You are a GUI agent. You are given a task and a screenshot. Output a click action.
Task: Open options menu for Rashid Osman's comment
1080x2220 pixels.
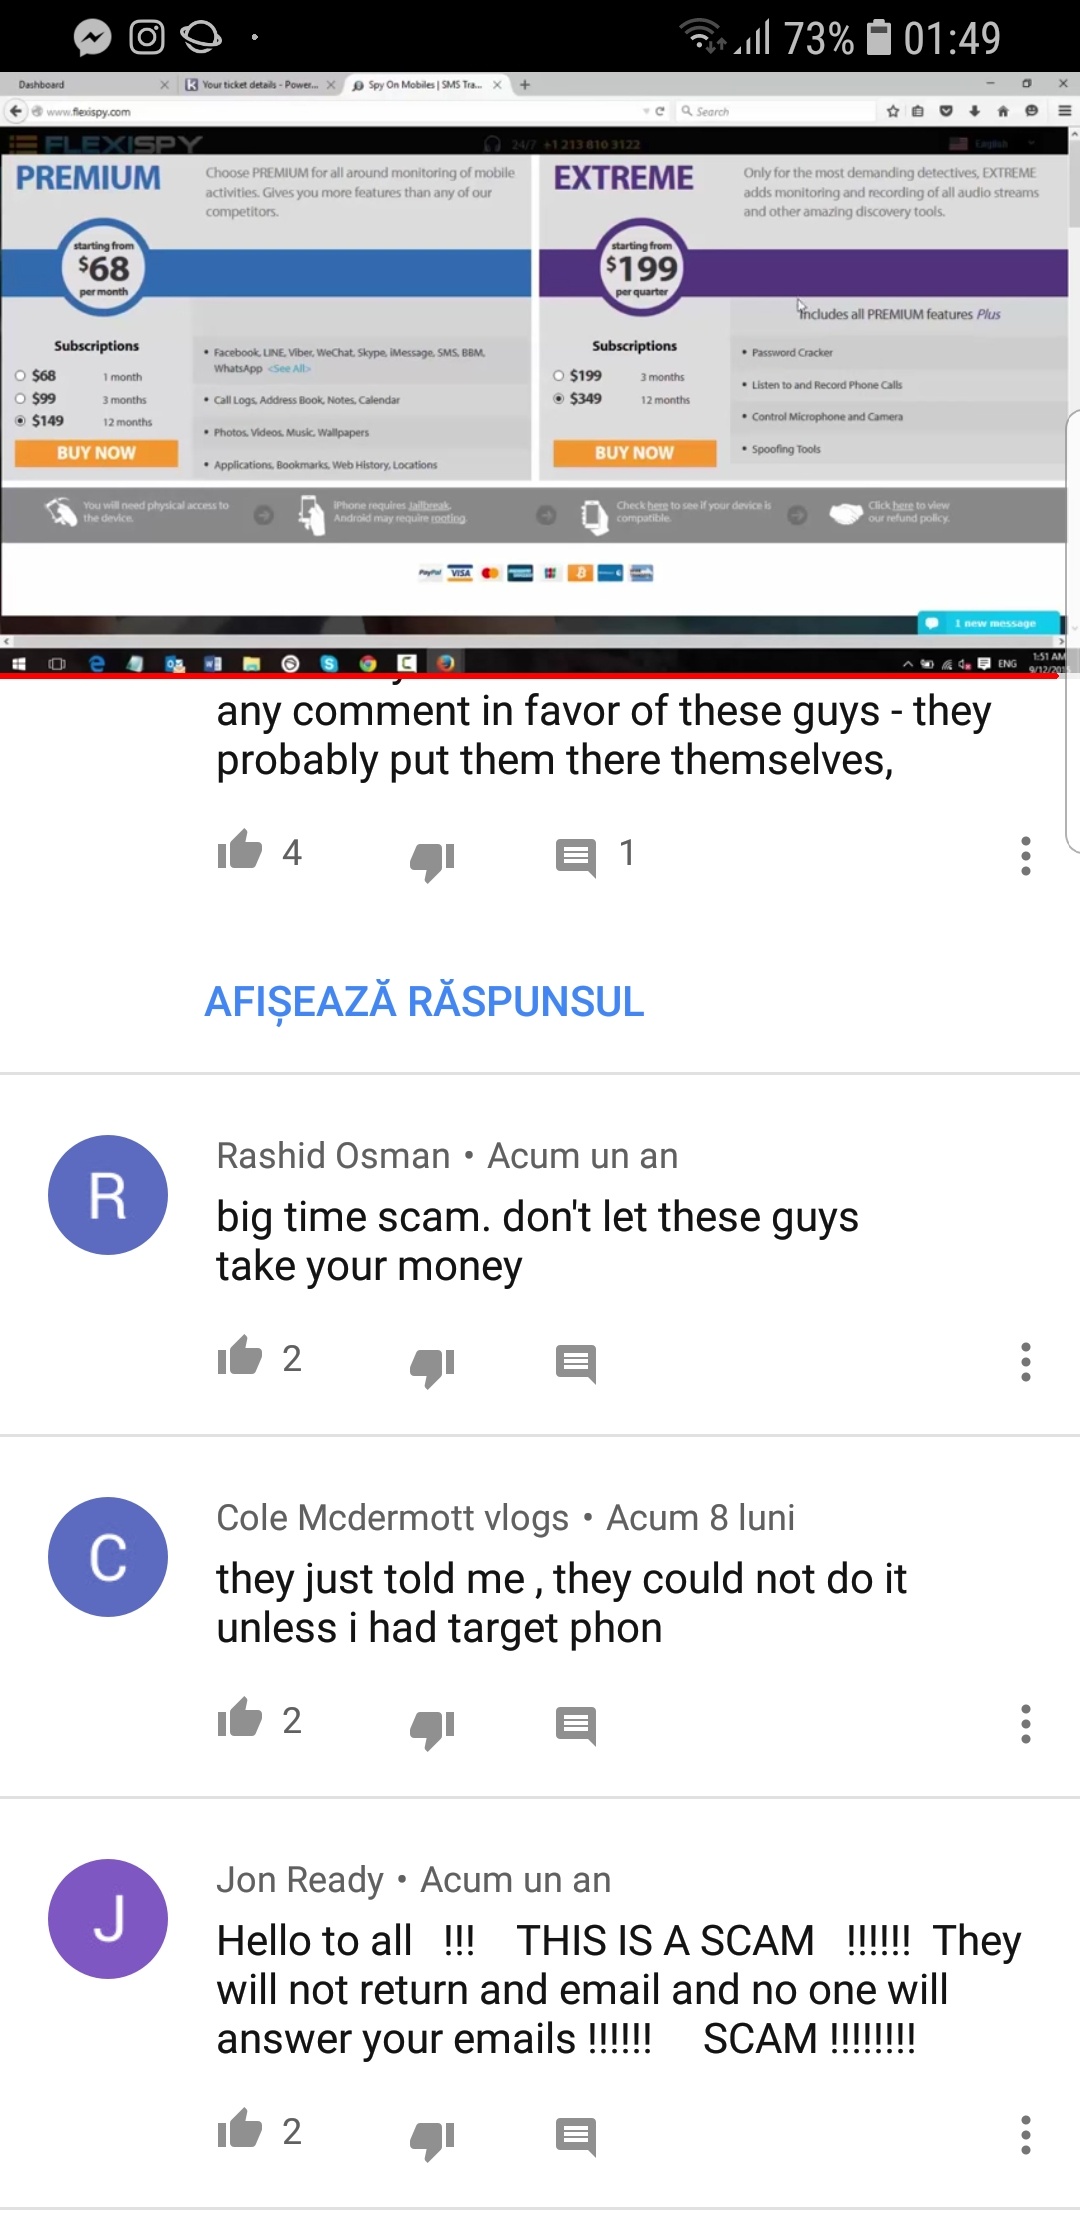[1025, 1362]
